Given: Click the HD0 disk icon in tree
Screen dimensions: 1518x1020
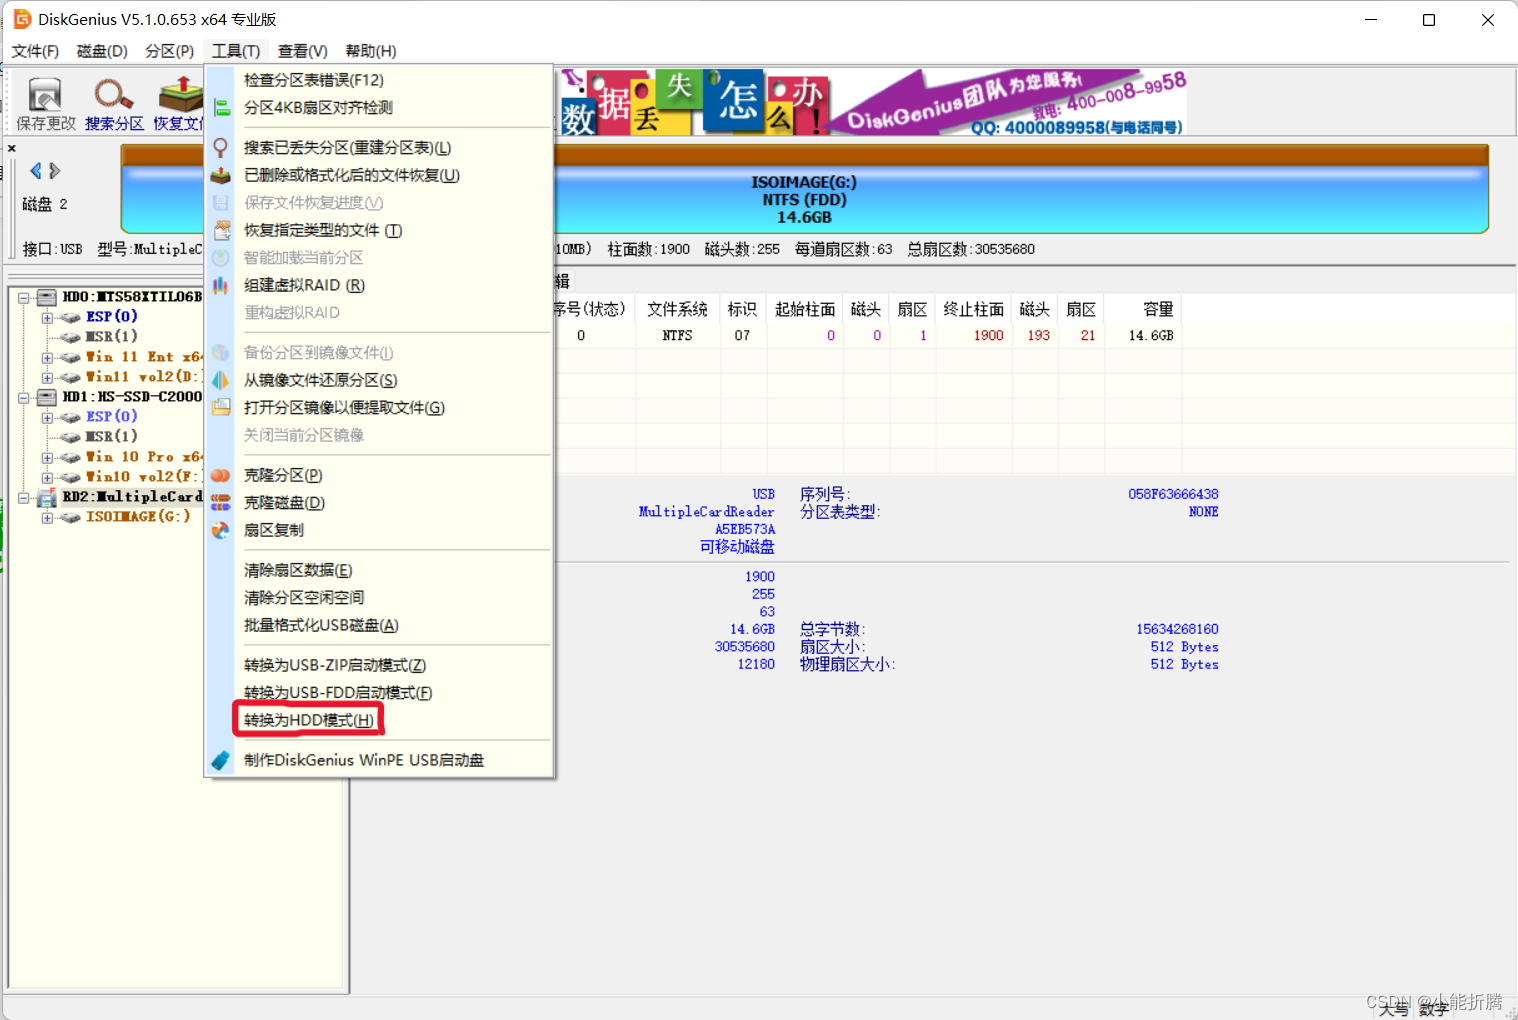Looking at the screenshot, I should tap(47, 297).
